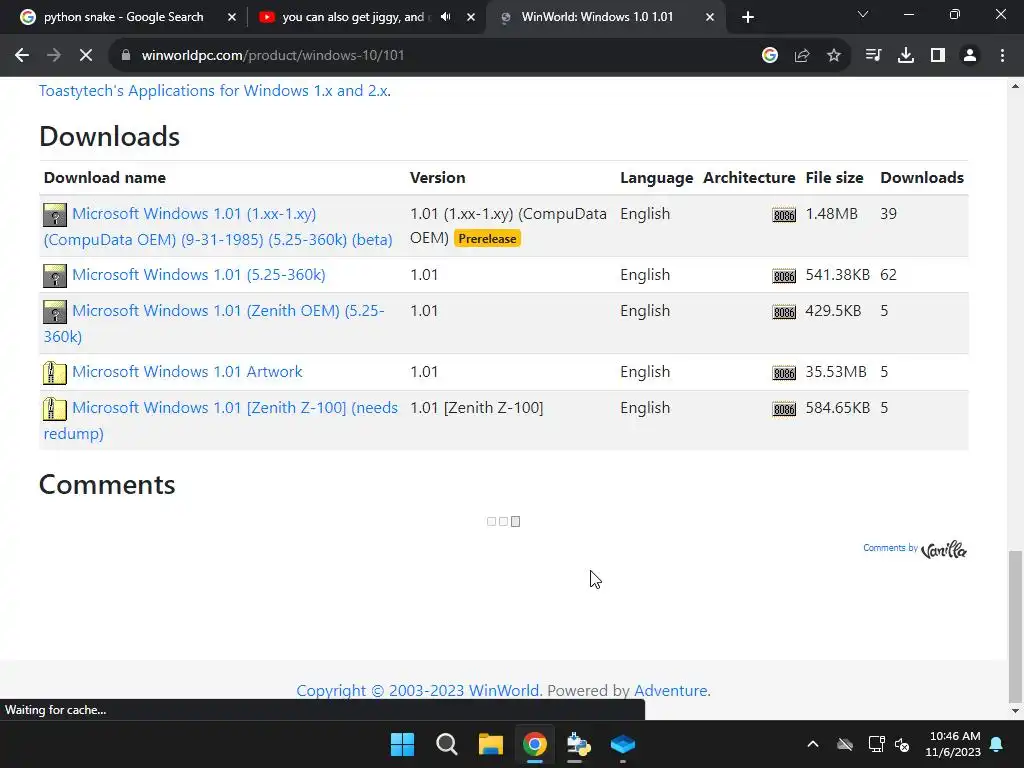This screenshot has height=768, width=1024.
Task: Open the notification bell
Action: click(997, 744)
